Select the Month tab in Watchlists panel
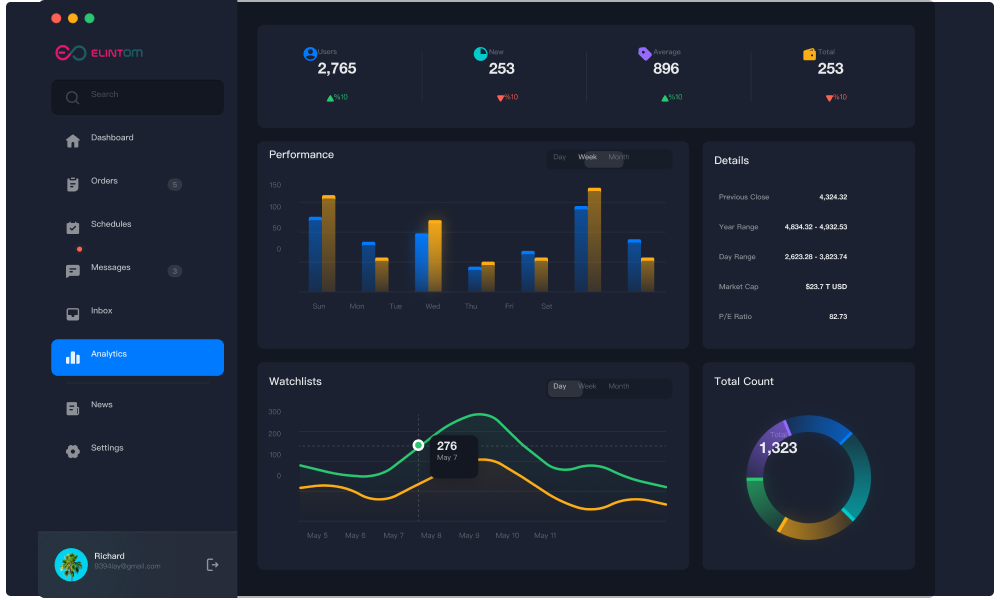This screenshot has height=600, width=1000. 618,386
